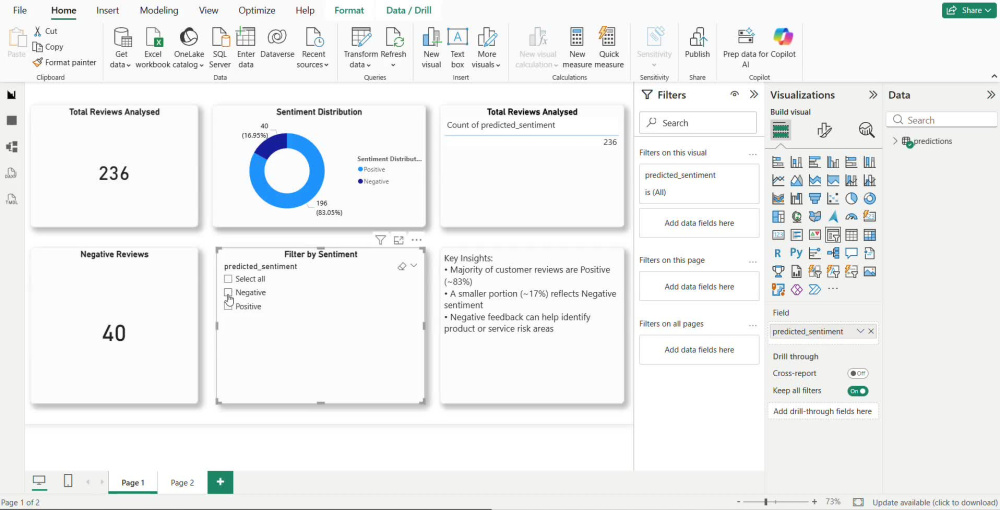Select the Stacked bar chart visual
The height and width of the screenshot is (510, 1000).
point(778,162)
